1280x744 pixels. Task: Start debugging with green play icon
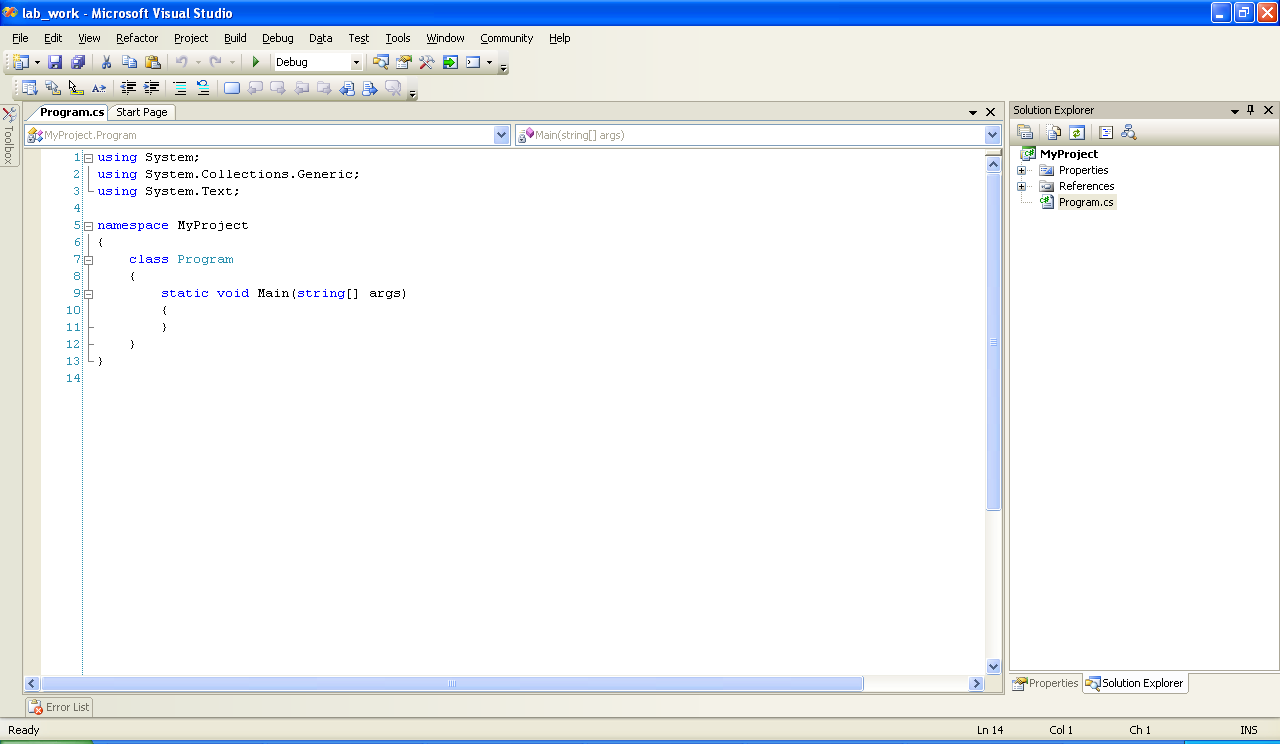(256, 62)
